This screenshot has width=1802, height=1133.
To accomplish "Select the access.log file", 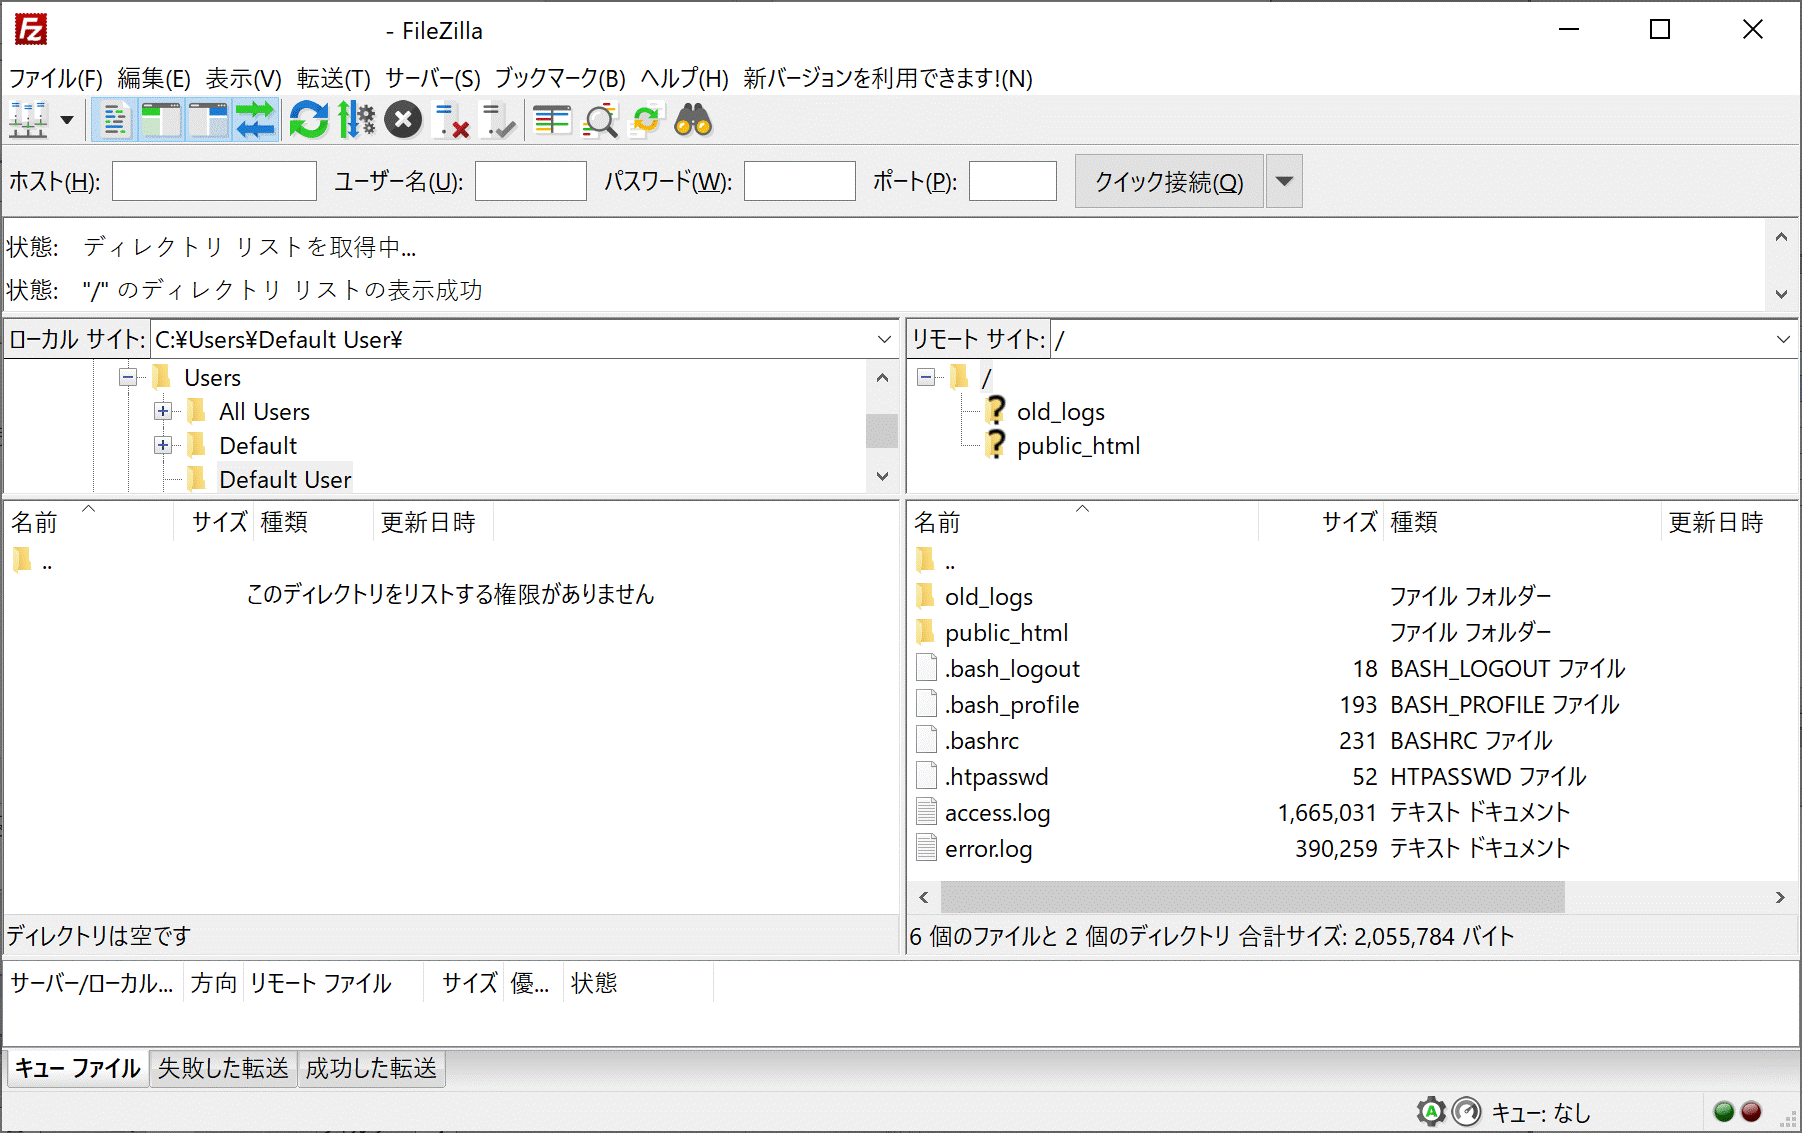I will [997, 813].
